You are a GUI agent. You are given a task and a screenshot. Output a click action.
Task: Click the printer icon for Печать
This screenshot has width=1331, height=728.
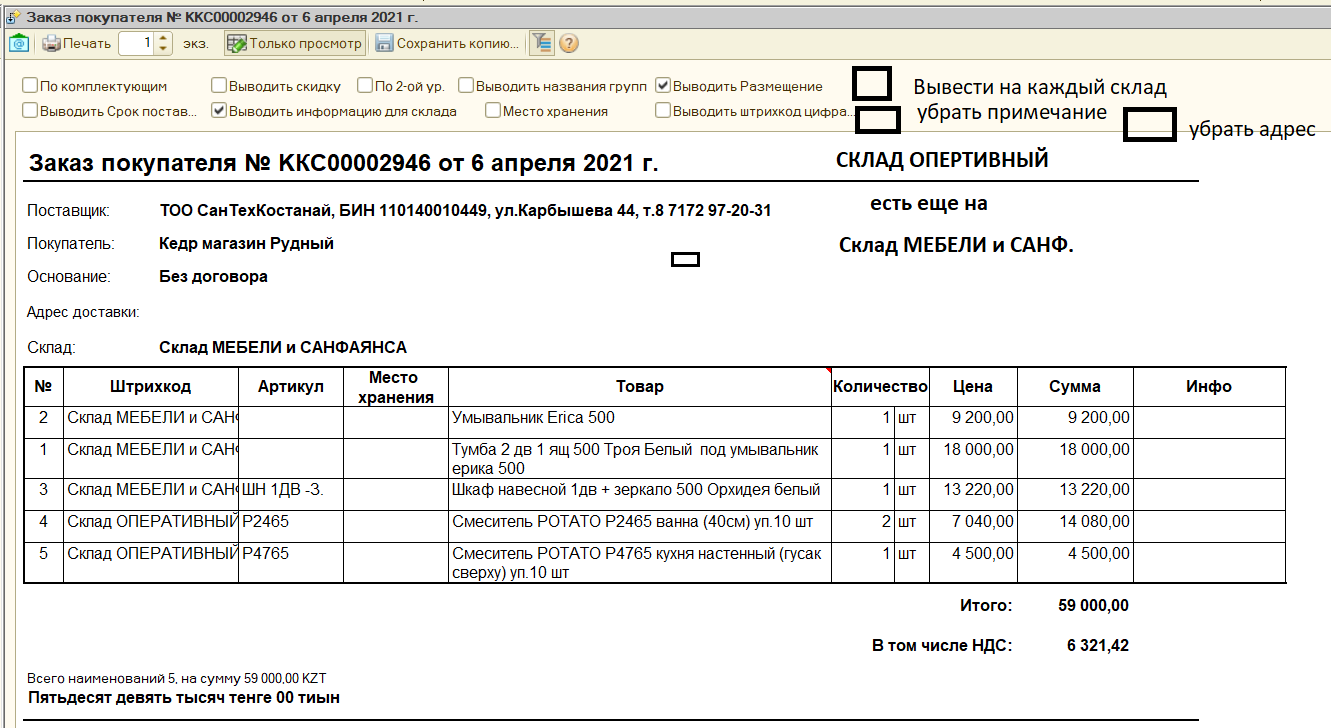click(51, 43)
